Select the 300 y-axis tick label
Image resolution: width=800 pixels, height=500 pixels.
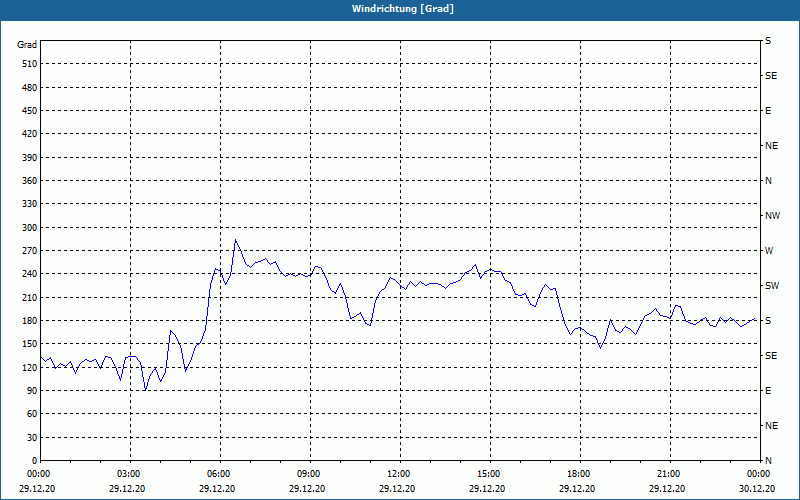tap(30, 228)
